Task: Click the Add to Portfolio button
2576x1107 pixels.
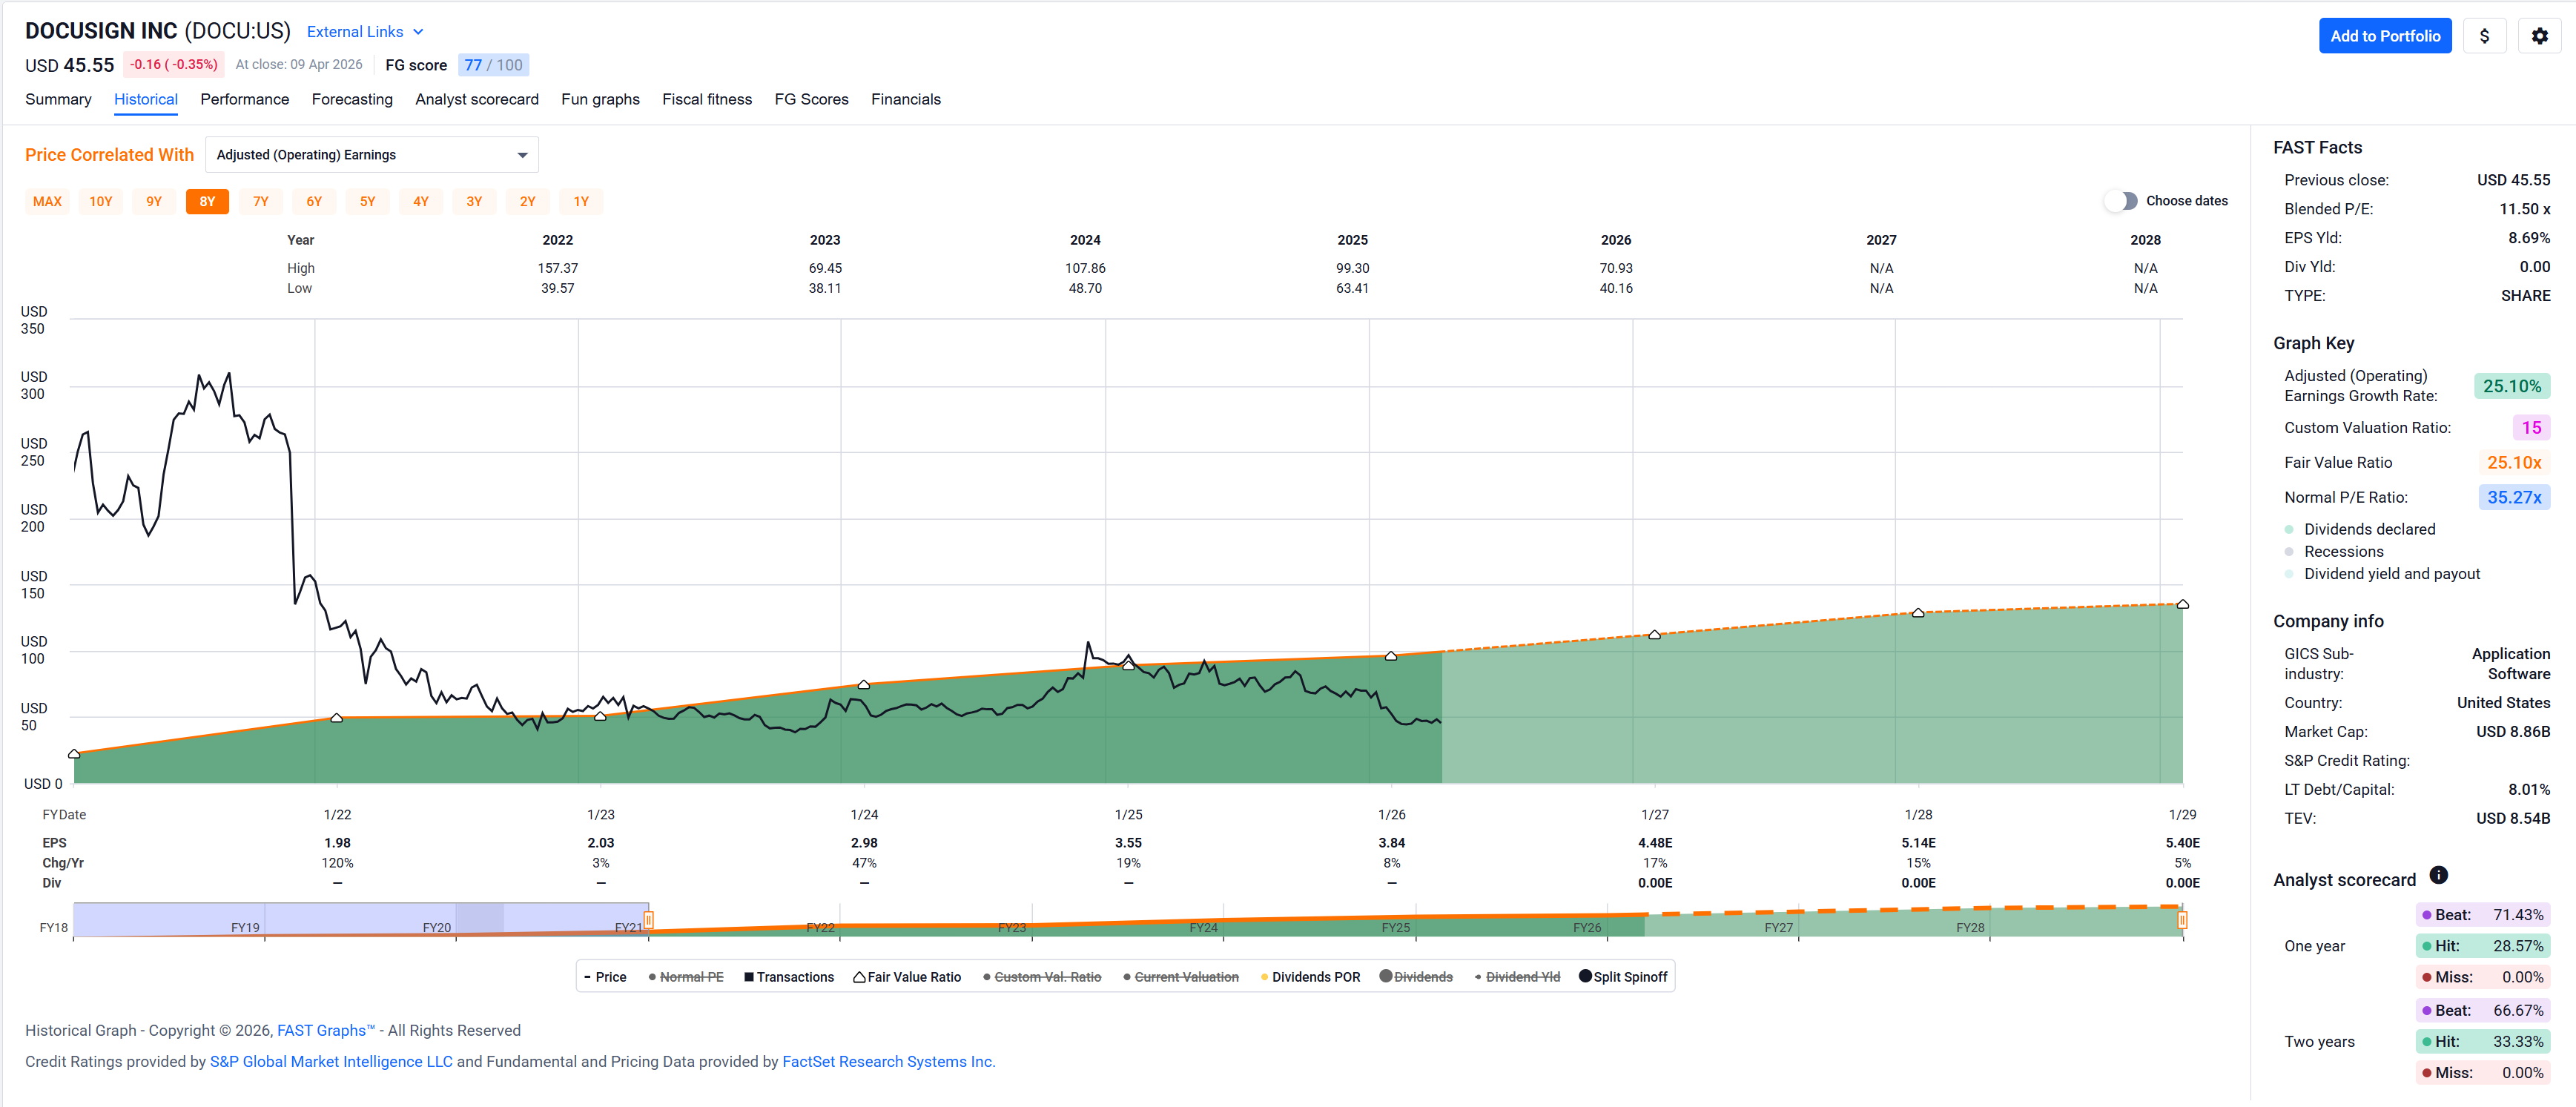Action: [2384, 36]
